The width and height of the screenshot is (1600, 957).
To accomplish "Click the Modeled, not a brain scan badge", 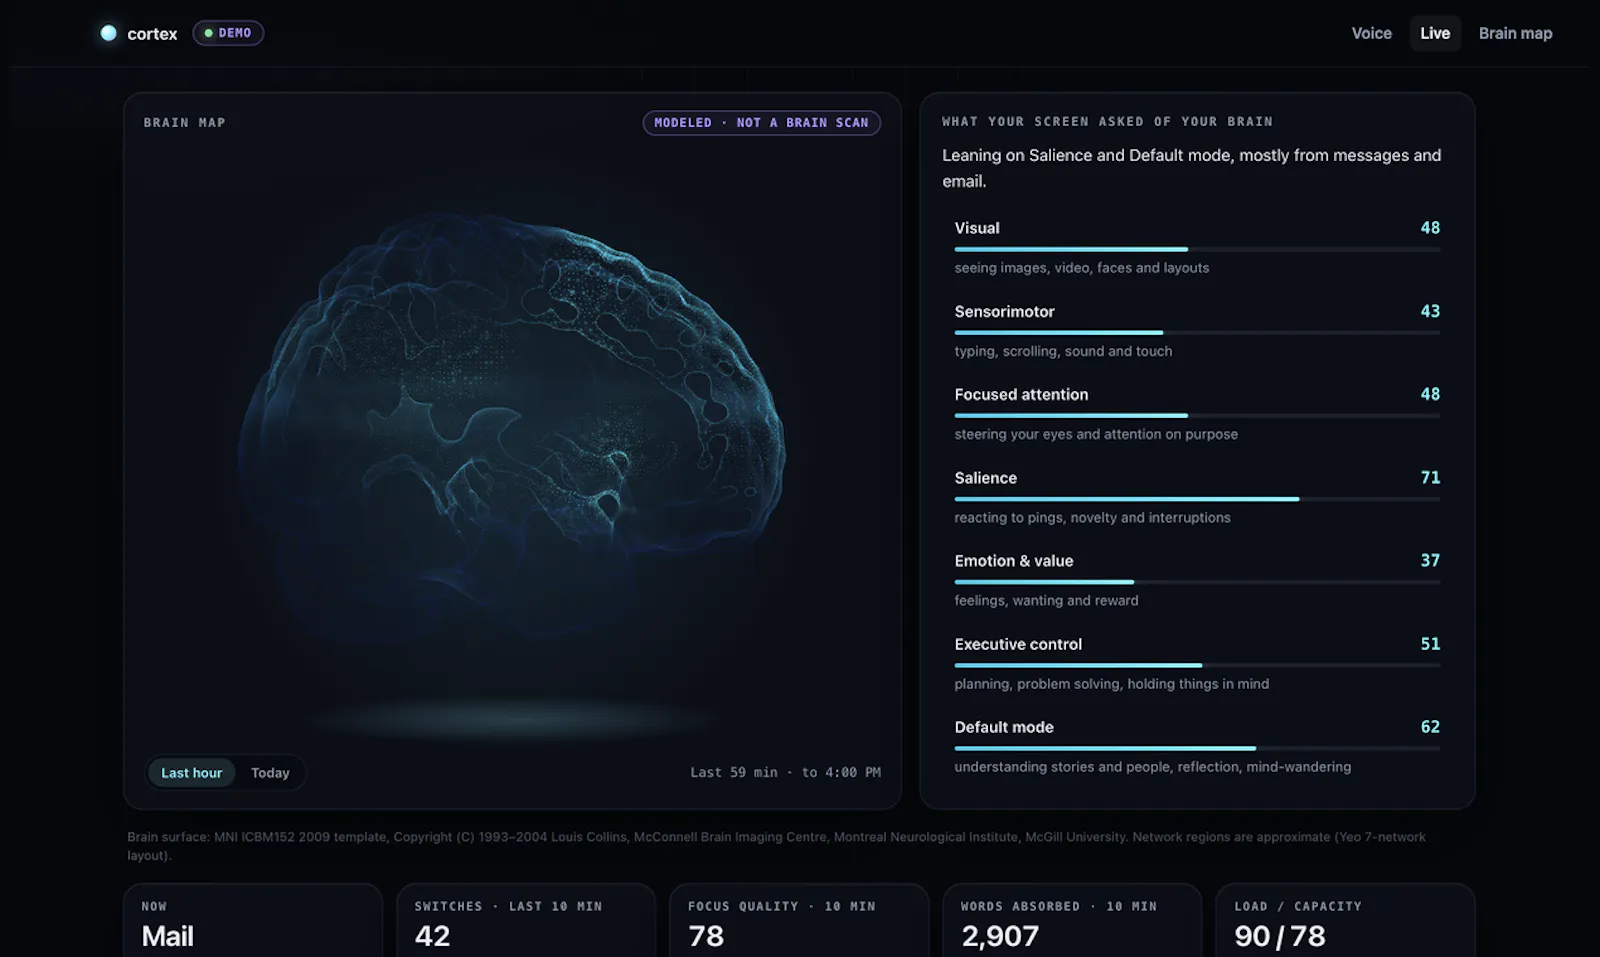I will click(x=761, y=123).
